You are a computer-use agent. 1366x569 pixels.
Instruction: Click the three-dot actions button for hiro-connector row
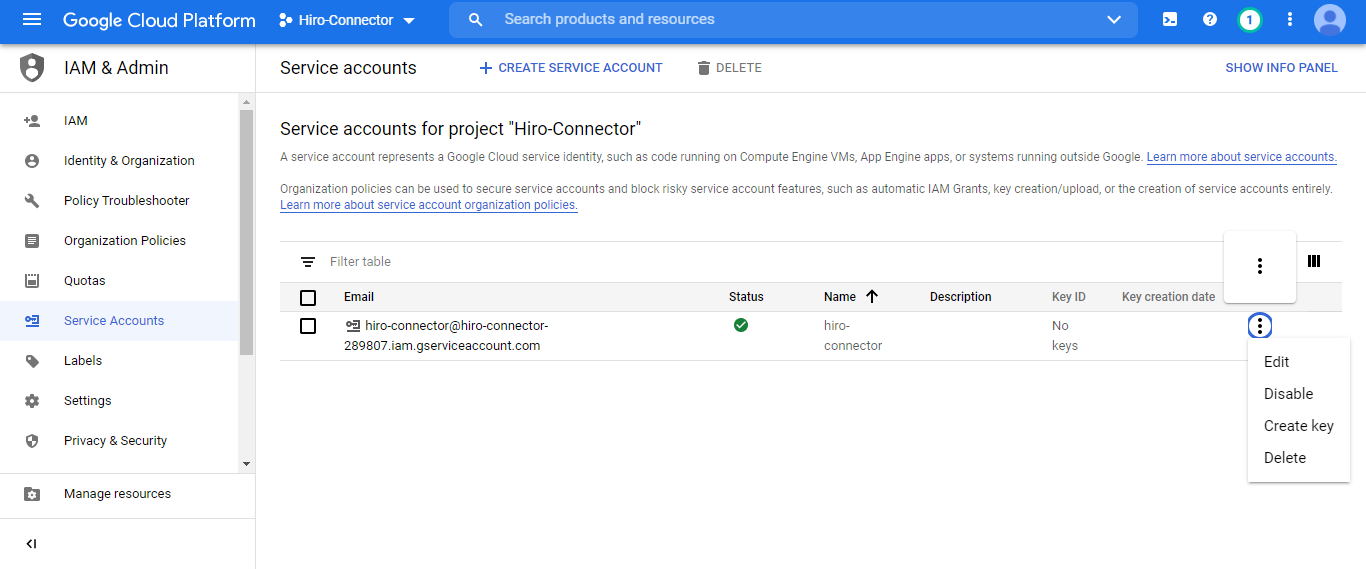(x=1260, y=326)
